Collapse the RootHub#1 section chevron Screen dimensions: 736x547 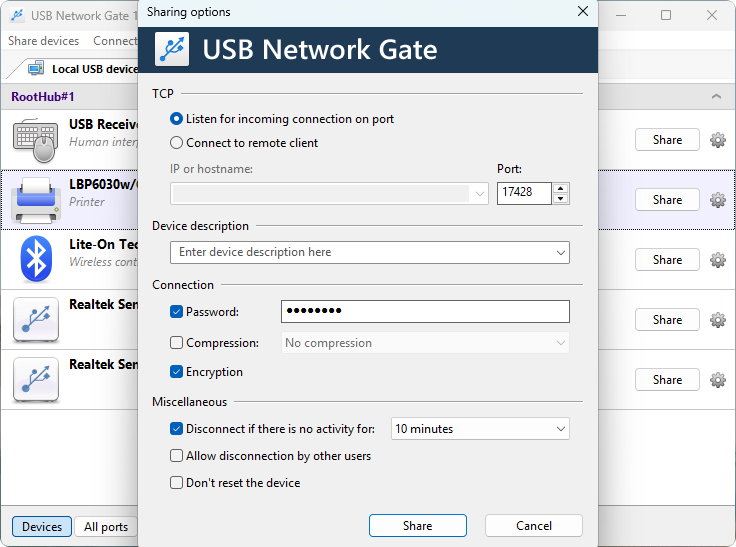click(x=716, y=96)
